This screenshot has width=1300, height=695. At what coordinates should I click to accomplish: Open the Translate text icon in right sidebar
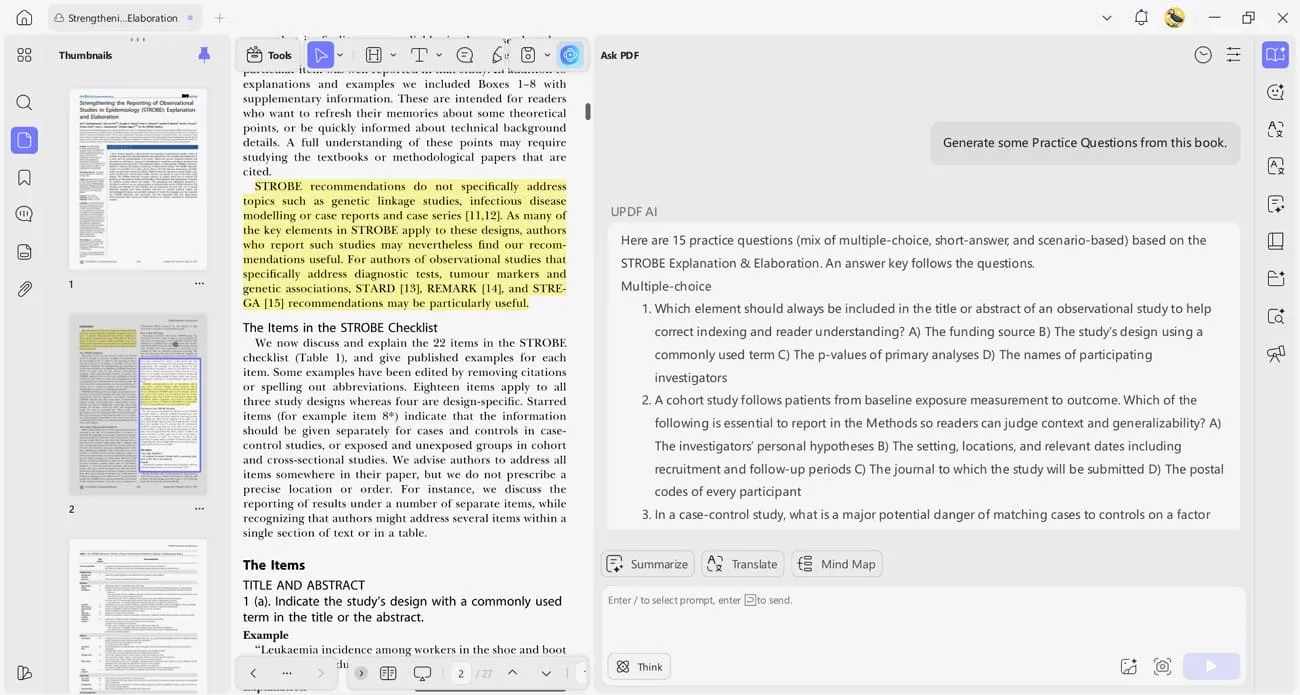click(x=1275, y=130)
